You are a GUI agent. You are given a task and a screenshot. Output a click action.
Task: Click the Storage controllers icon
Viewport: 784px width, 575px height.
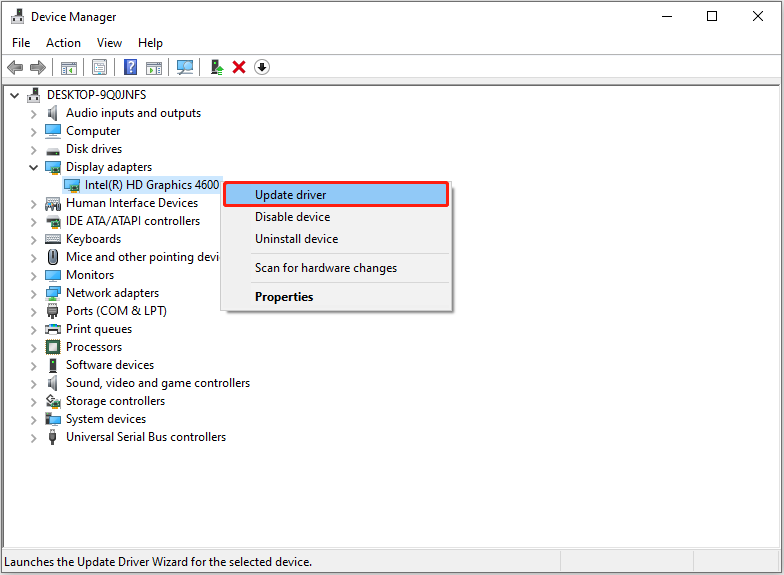[52, 401]
